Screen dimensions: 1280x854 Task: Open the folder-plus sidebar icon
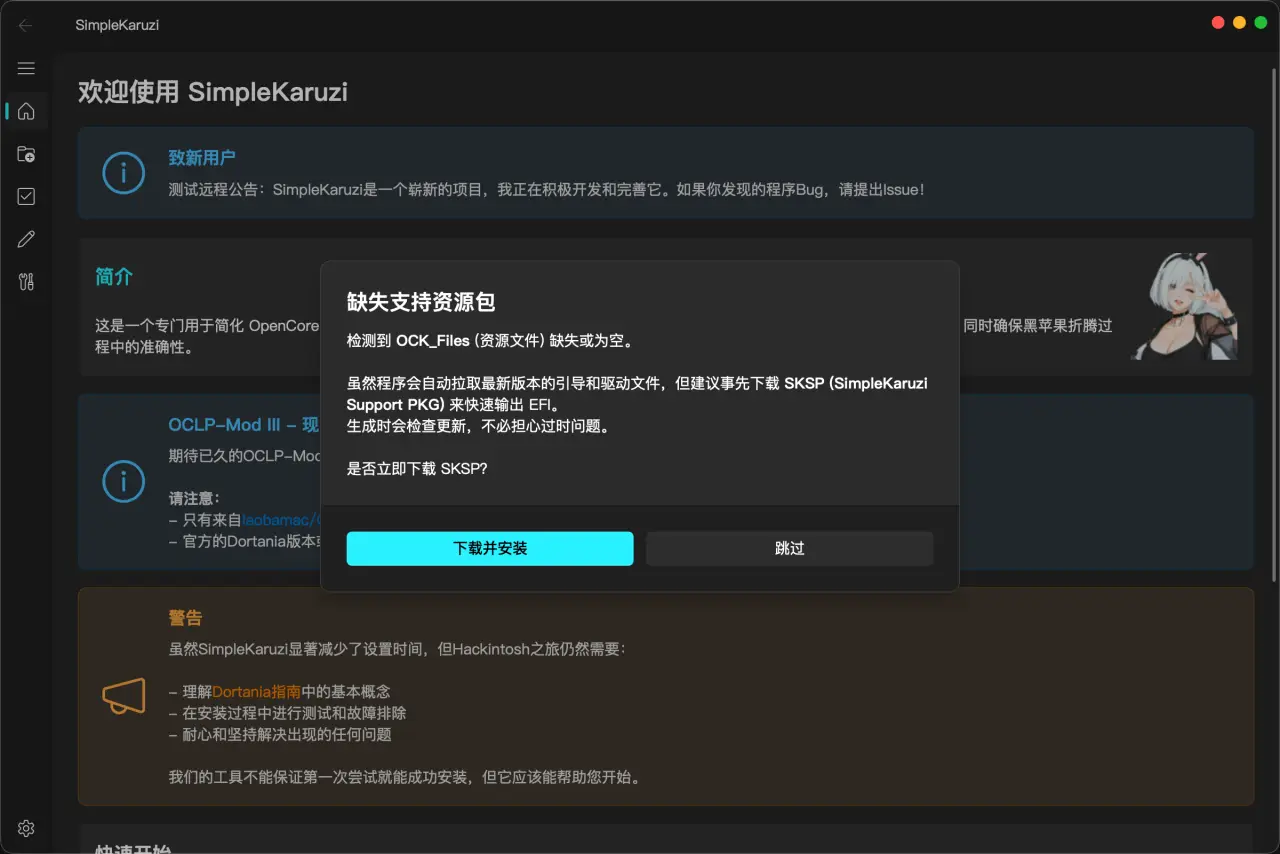point(26,154)
